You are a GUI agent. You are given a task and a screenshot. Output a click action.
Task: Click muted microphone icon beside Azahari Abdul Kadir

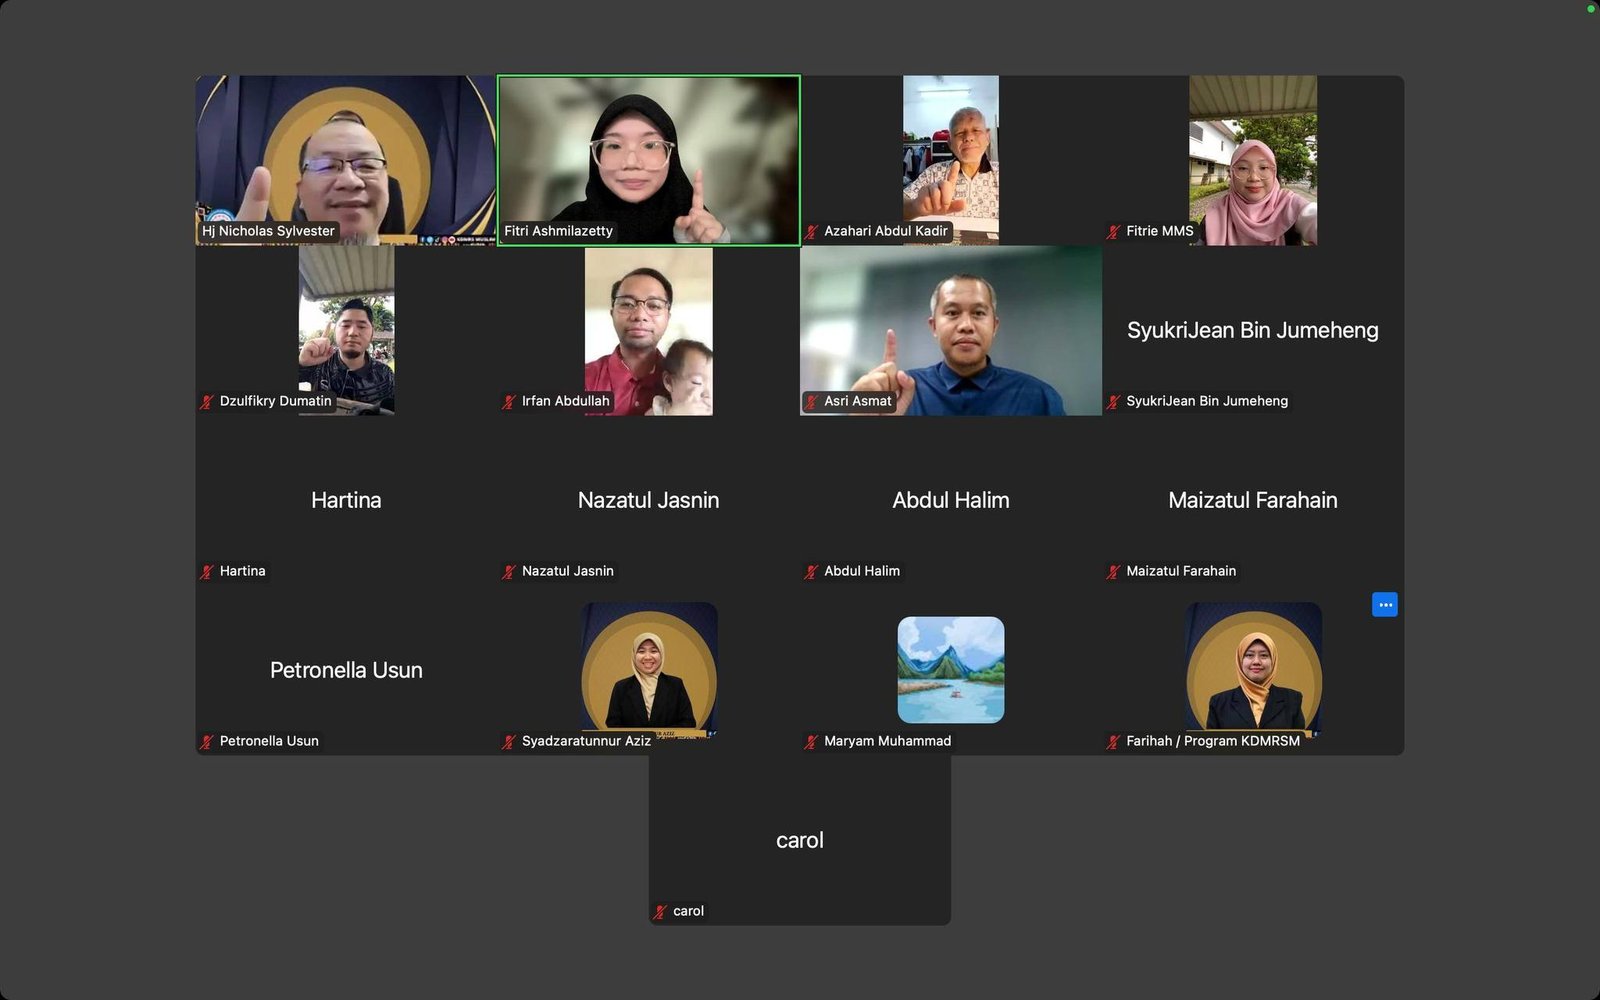point(812,232)
